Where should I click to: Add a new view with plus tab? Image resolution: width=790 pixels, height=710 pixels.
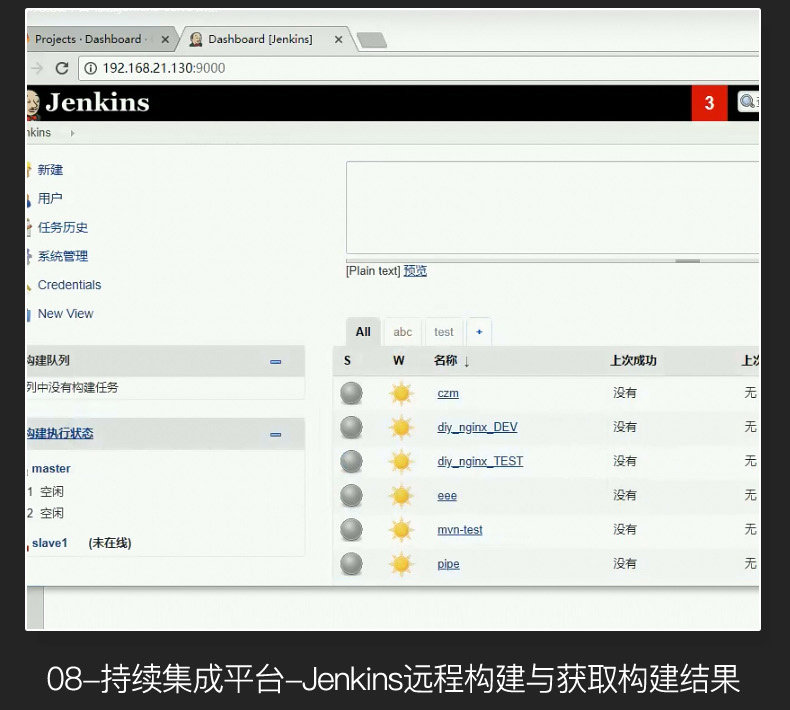[x=479, y=332]
